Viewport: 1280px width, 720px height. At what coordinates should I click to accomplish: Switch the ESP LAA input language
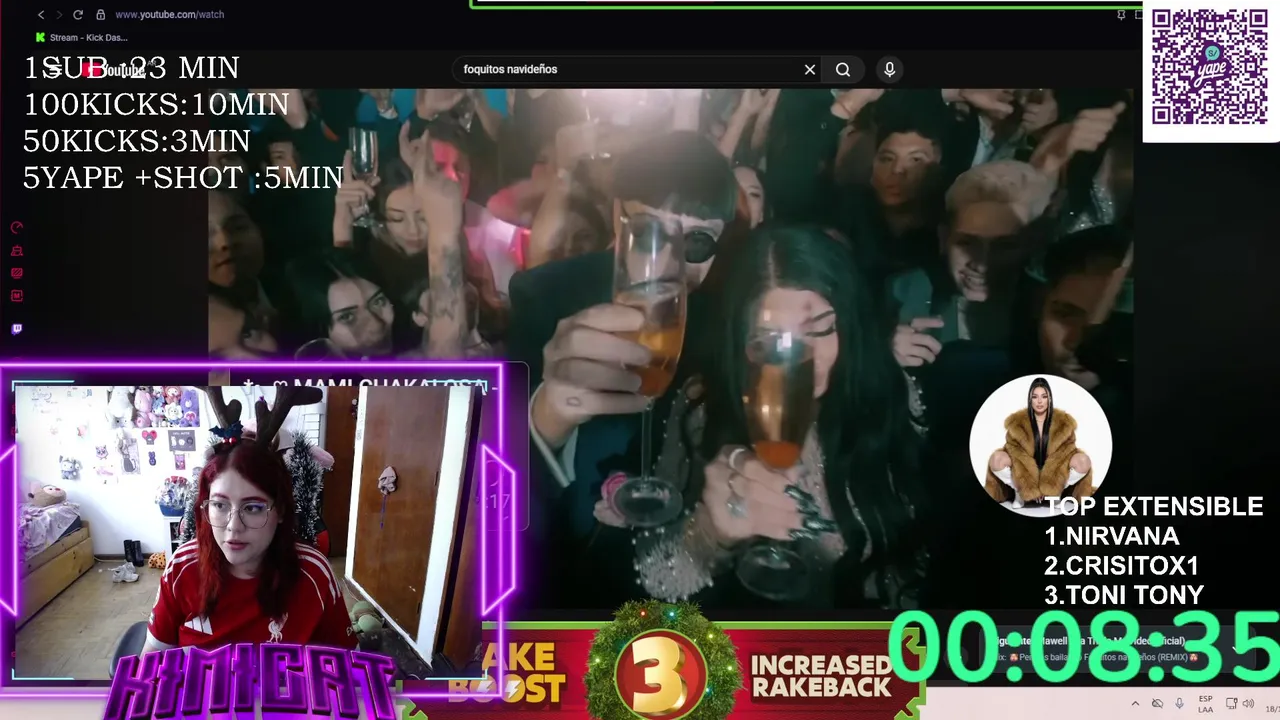(1206, 703)
